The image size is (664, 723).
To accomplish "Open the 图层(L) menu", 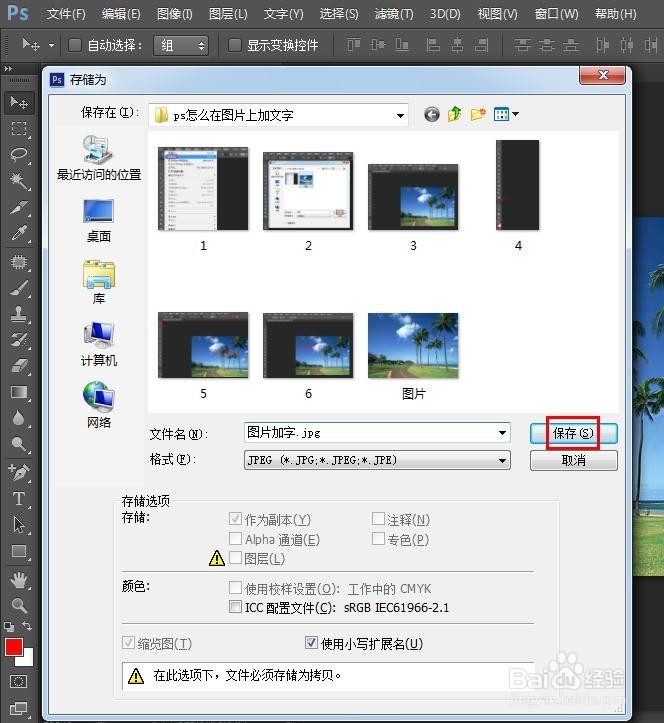I will click(x=228, y=14).
